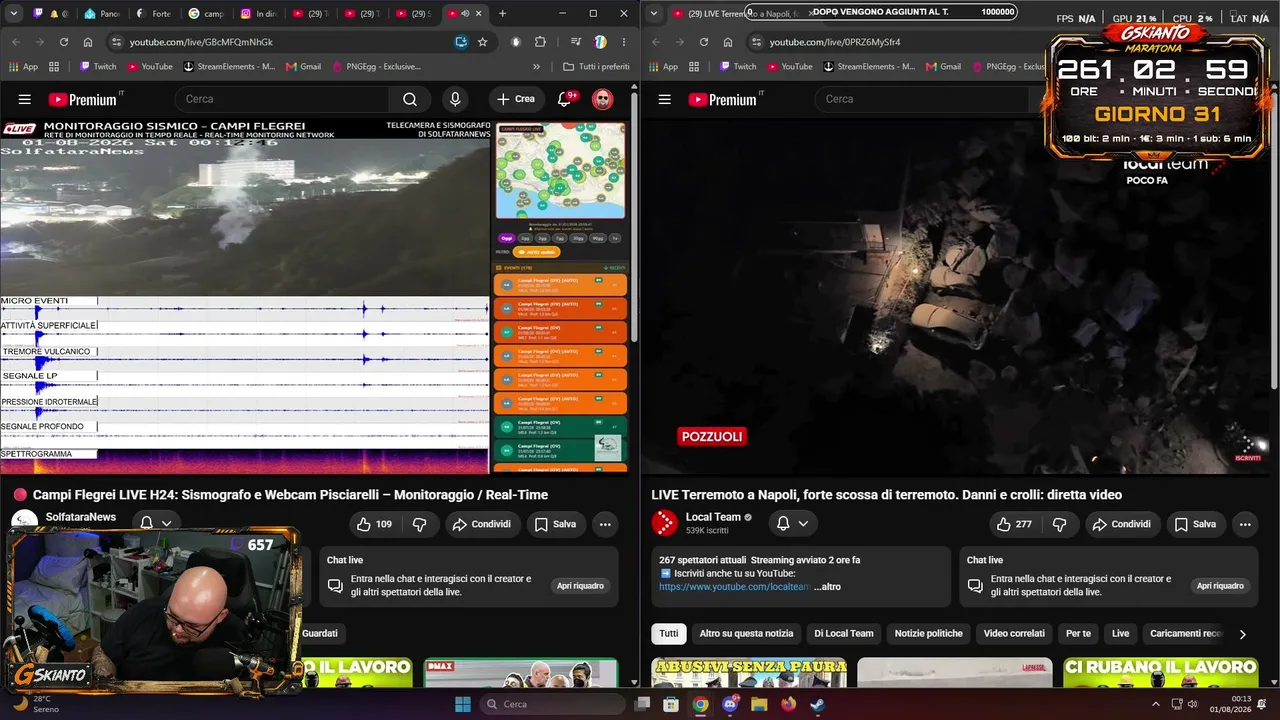Open Discord from the taskbar
The height and width of the screenshot is (720, 1280).
coord(730,704)
